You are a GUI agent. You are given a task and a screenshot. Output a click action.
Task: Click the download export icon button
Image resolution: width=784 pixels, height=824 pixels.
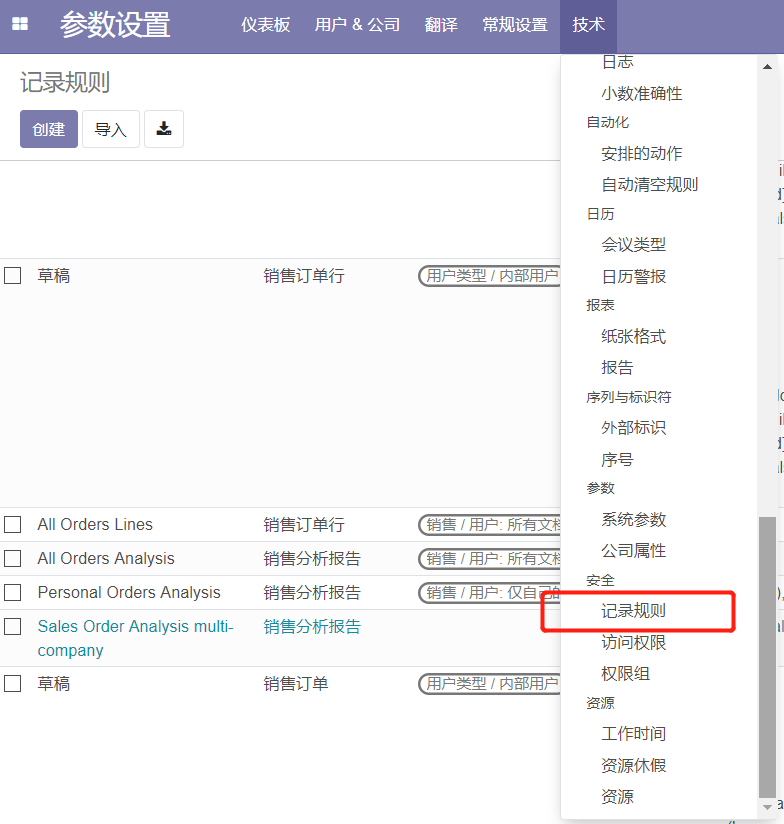tap(164, 129)
